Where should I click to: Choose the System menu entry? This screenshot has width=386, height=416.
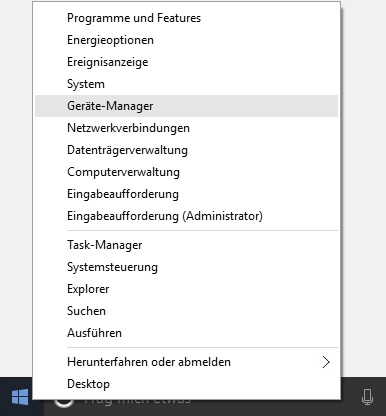click(x=186, y=84)
